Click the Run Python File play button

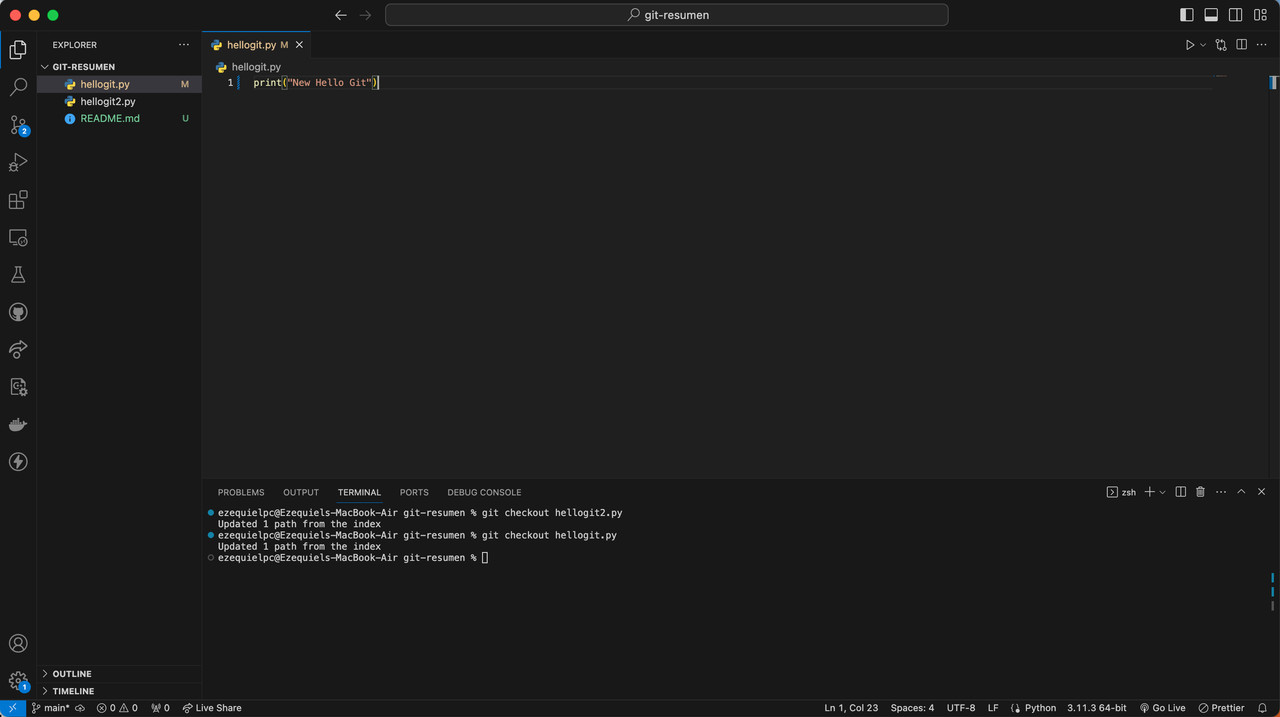click(1190, 45)
